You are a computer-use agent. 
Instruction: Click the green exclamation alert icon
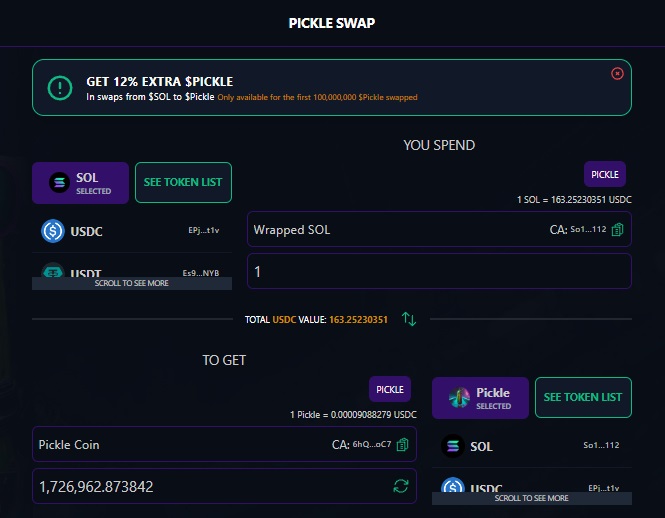tap(60, 88)
